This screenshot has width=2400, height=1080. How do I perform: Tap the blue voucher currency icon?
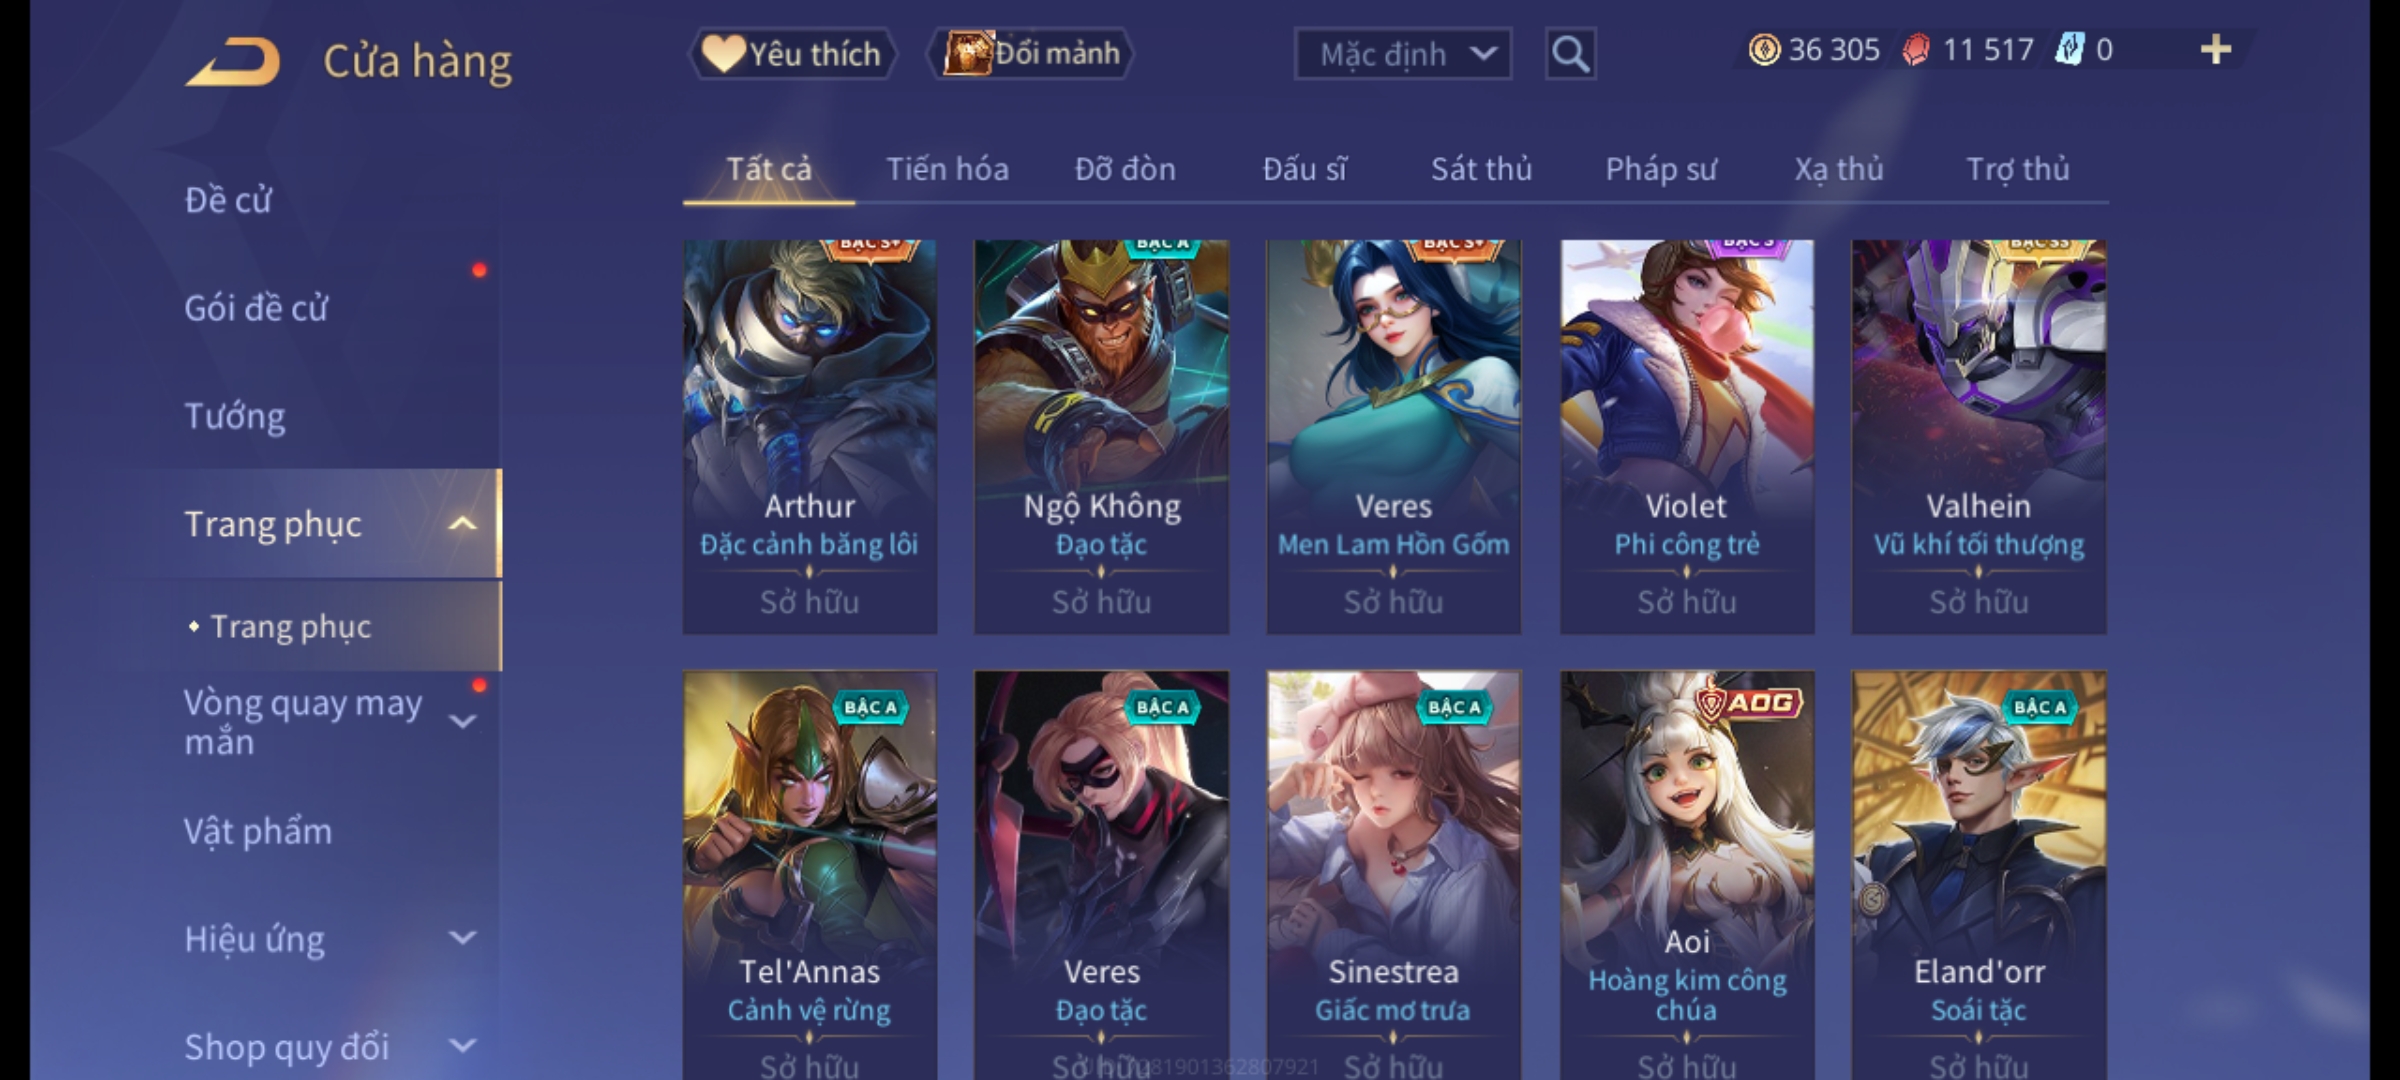click(x=2068, y=50)
